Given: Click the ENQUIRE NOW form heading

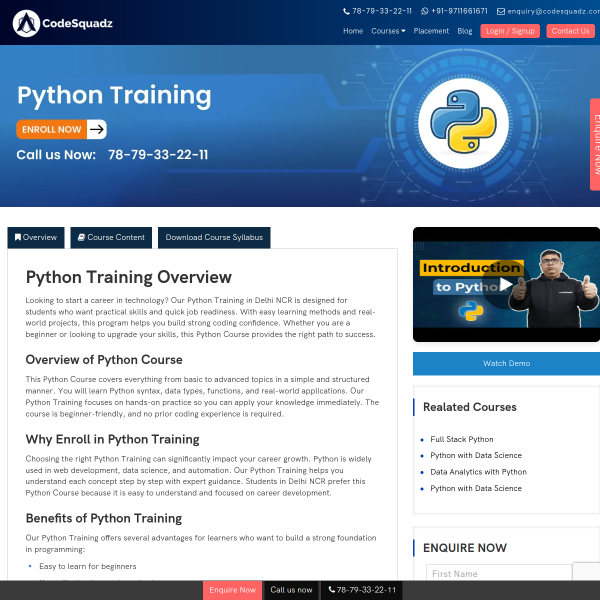Looking at the screenshot, I should point(465,548).
